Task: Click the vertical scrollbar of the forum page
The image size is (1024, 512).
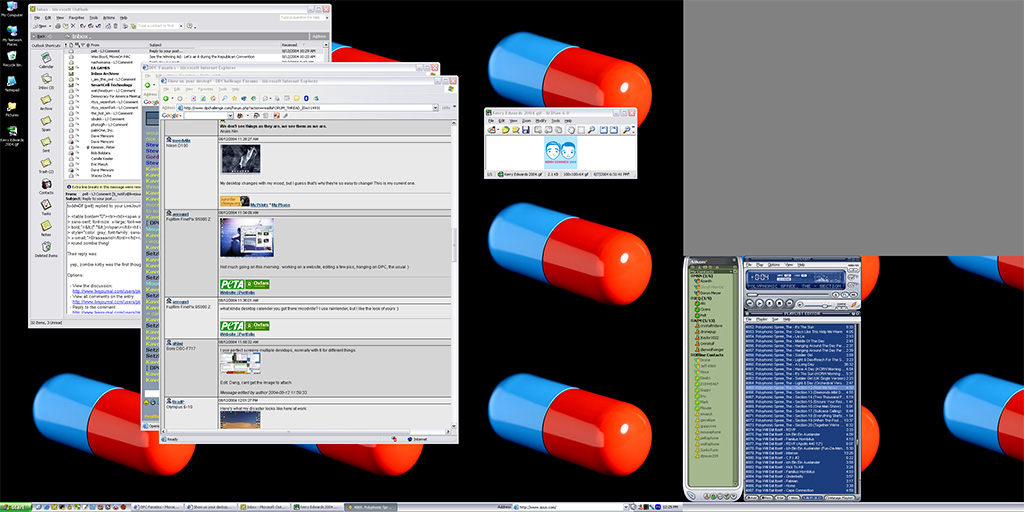Action: click(x=454, y=274)
